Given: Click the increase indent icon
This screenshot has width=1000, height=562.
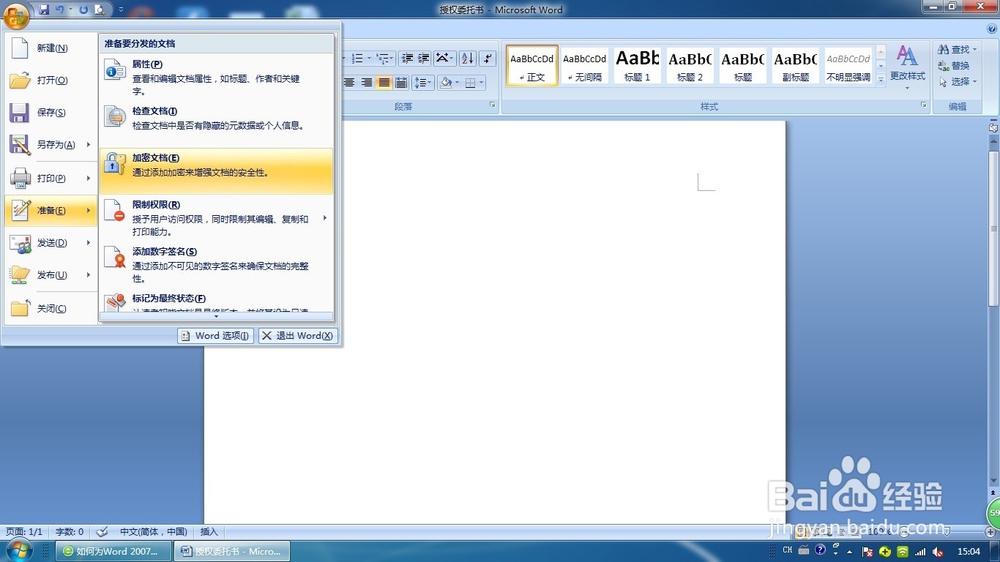Looking at the screenshot, I should tap(423, 59).
